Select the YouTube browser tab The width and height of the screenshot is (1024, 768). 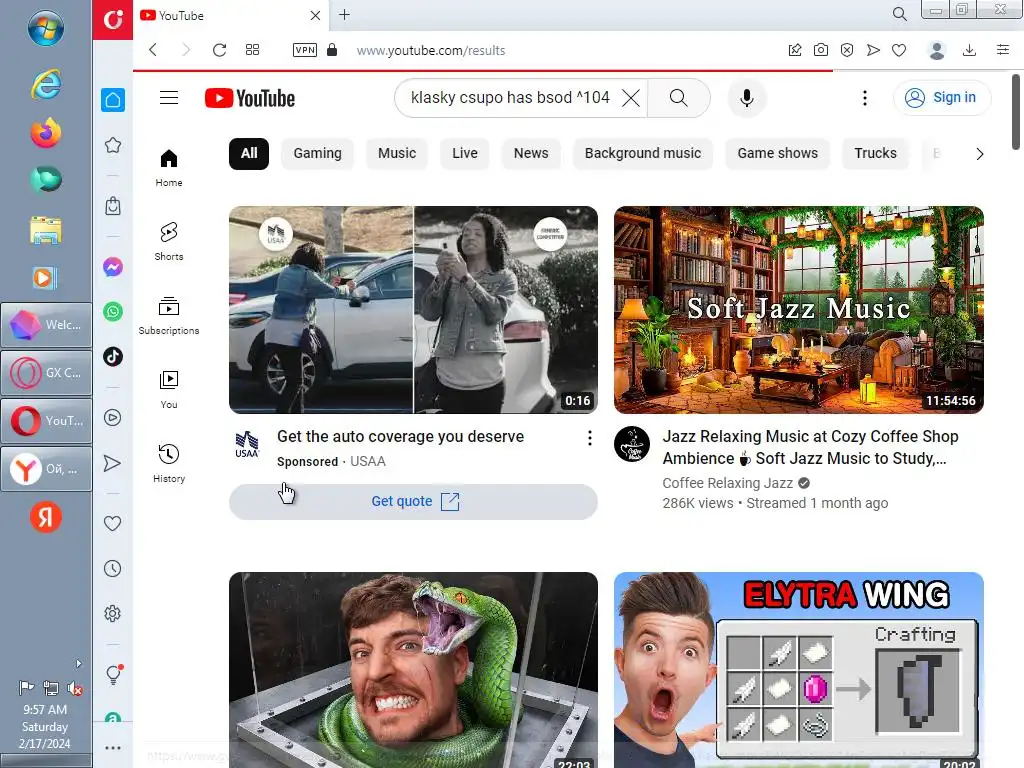[x=231, y=15]
